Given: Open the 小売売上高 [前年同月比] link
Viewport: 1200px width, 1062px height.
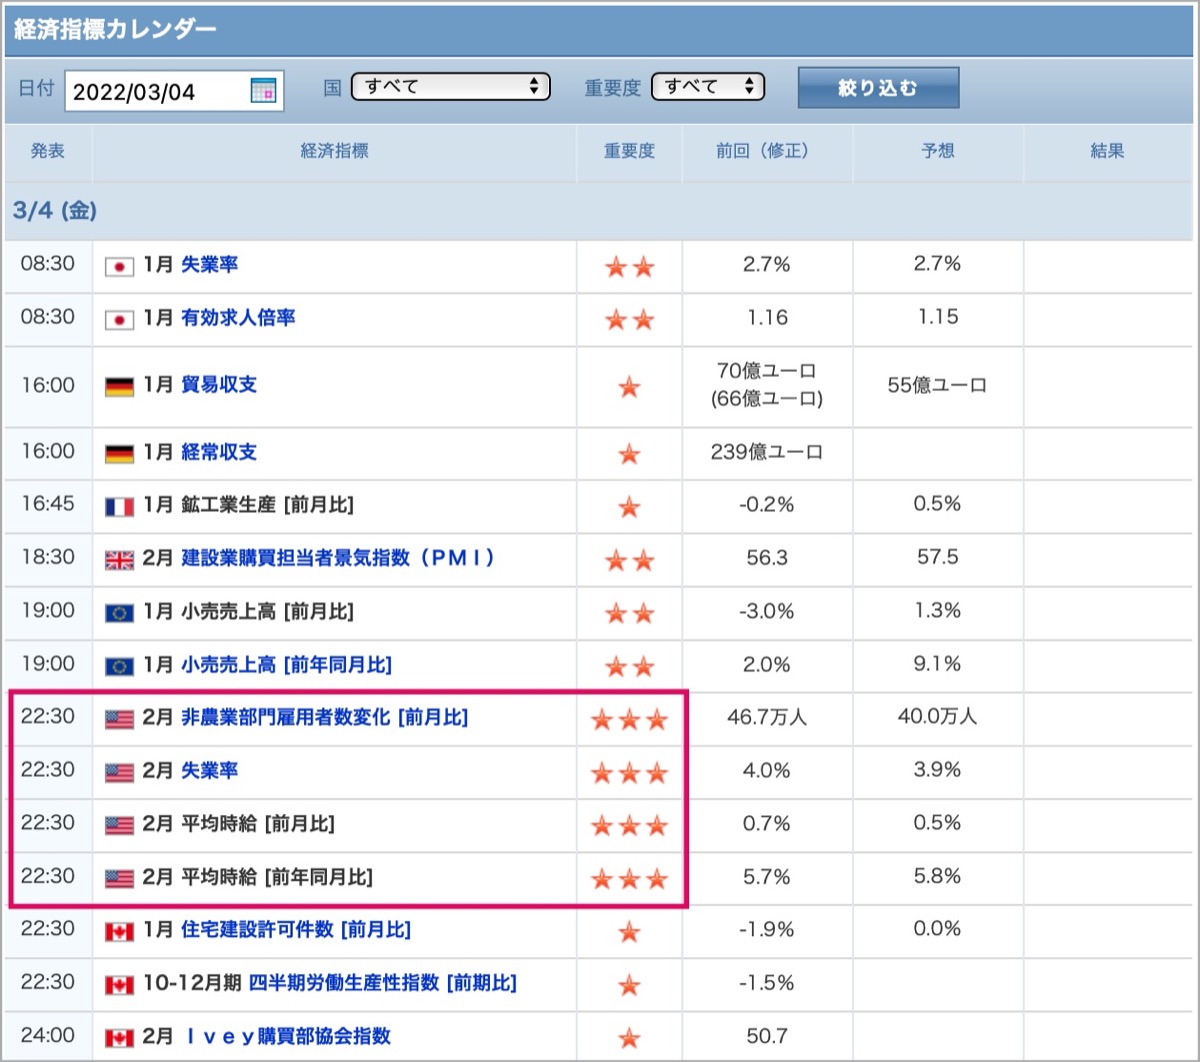Looking at the screenshot, I should [286, 665].
